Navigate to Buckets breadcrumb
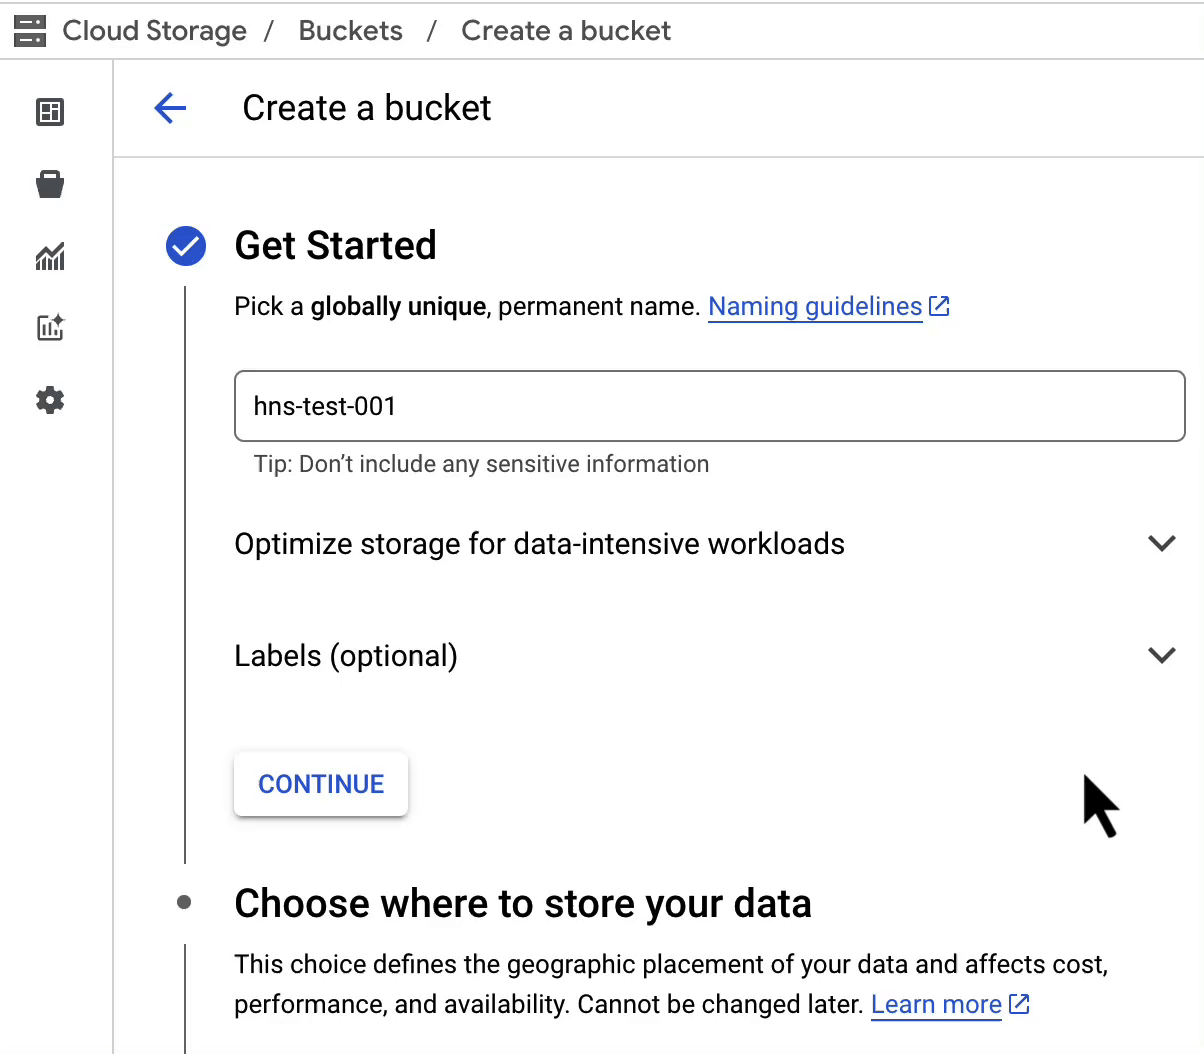Viewport: 1204px width, 1054px height. pos(350,31)
